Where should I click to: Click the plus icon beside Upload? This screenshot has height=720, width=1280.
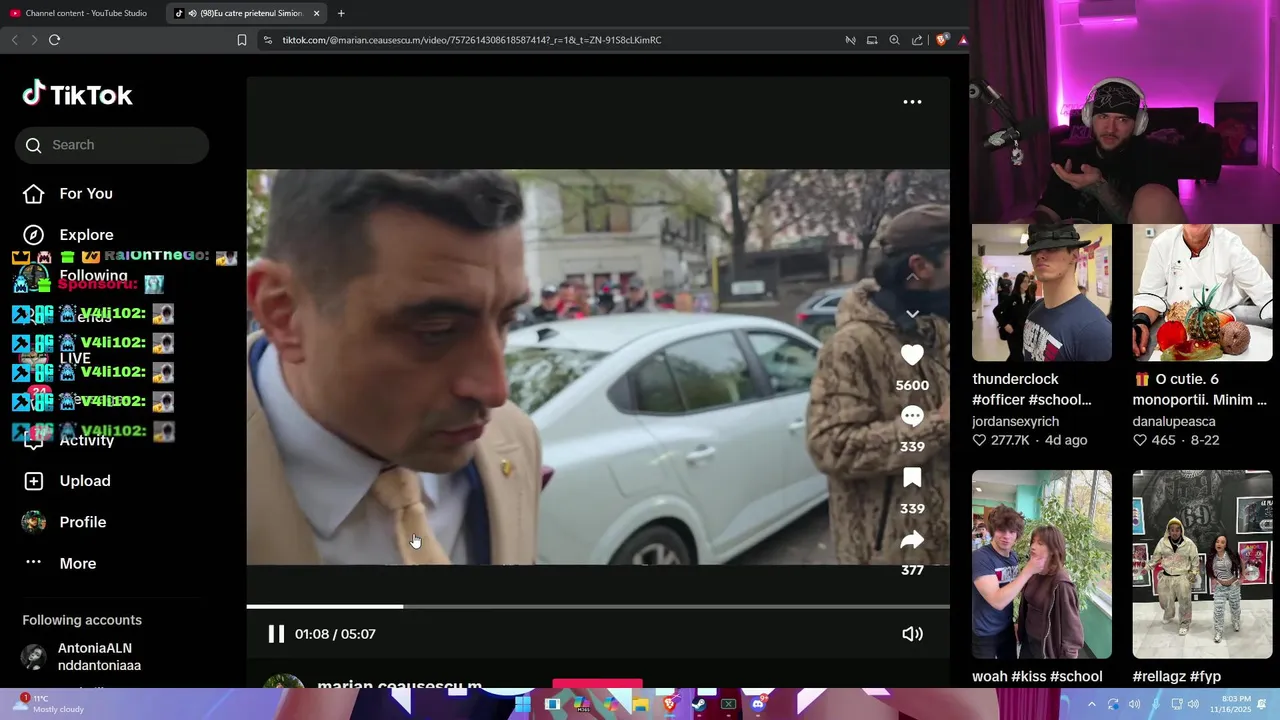(x=34, y=481)
